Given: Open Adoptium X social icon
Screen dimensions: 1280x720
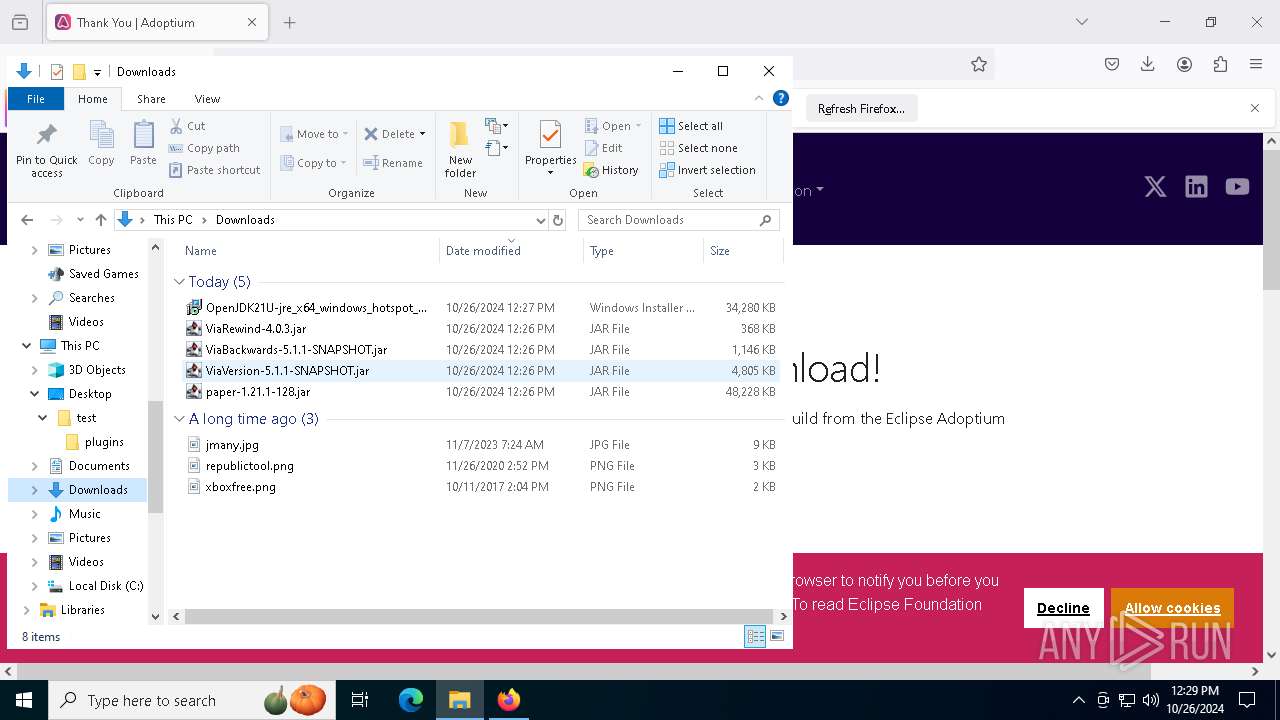Looking at the screenshot, I should [1155, 187].
